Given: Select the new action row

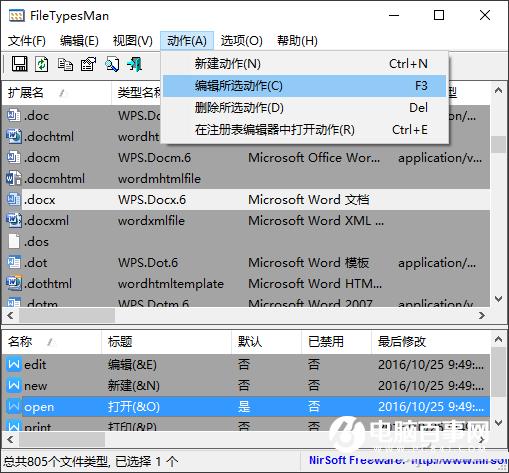Looking at the screenshot, I should [x=246, y=385].
